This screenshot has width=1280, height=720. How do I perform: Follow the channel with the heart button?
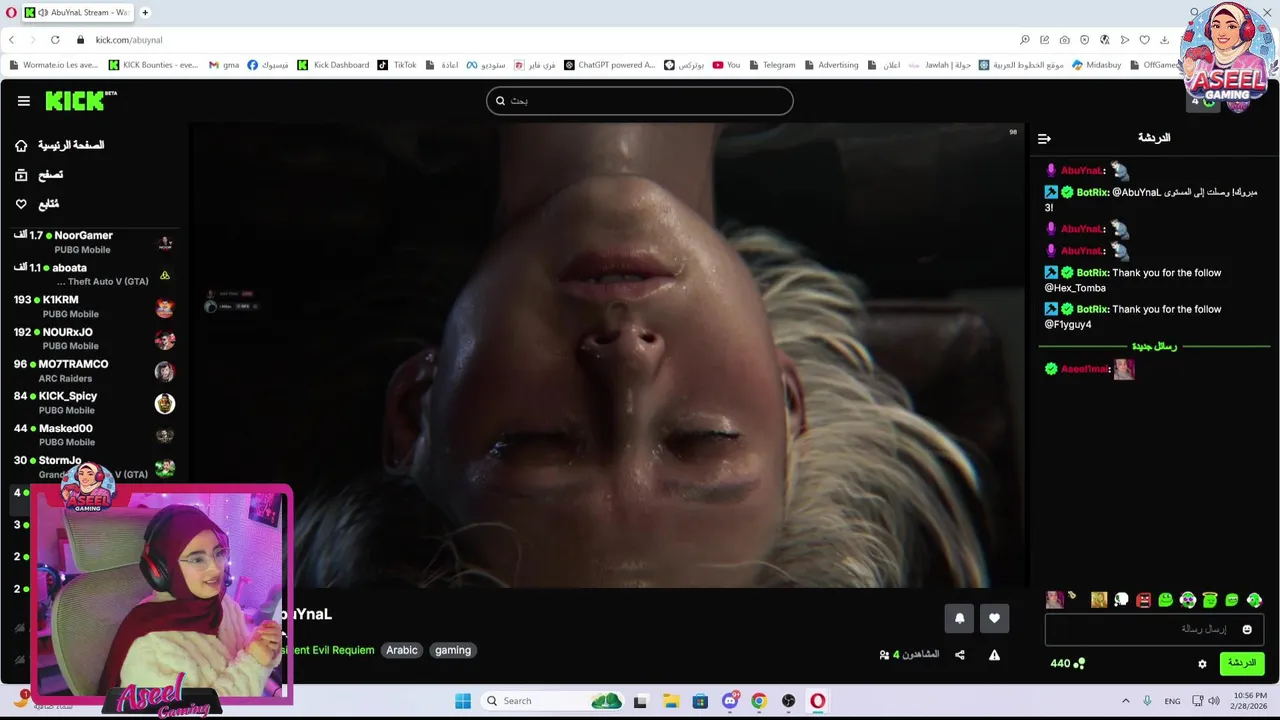click(x=994, y=618)
